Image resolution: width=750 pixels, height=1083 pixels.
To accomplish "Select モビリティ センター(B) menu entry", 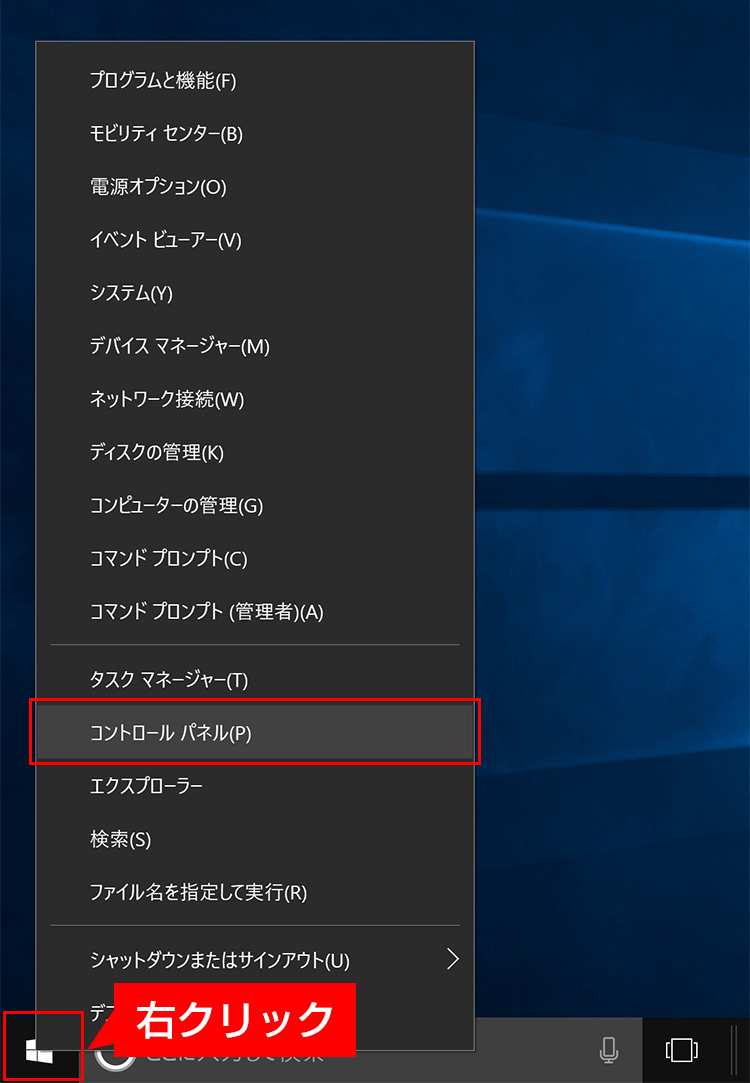I will click(x=254, y=134).
